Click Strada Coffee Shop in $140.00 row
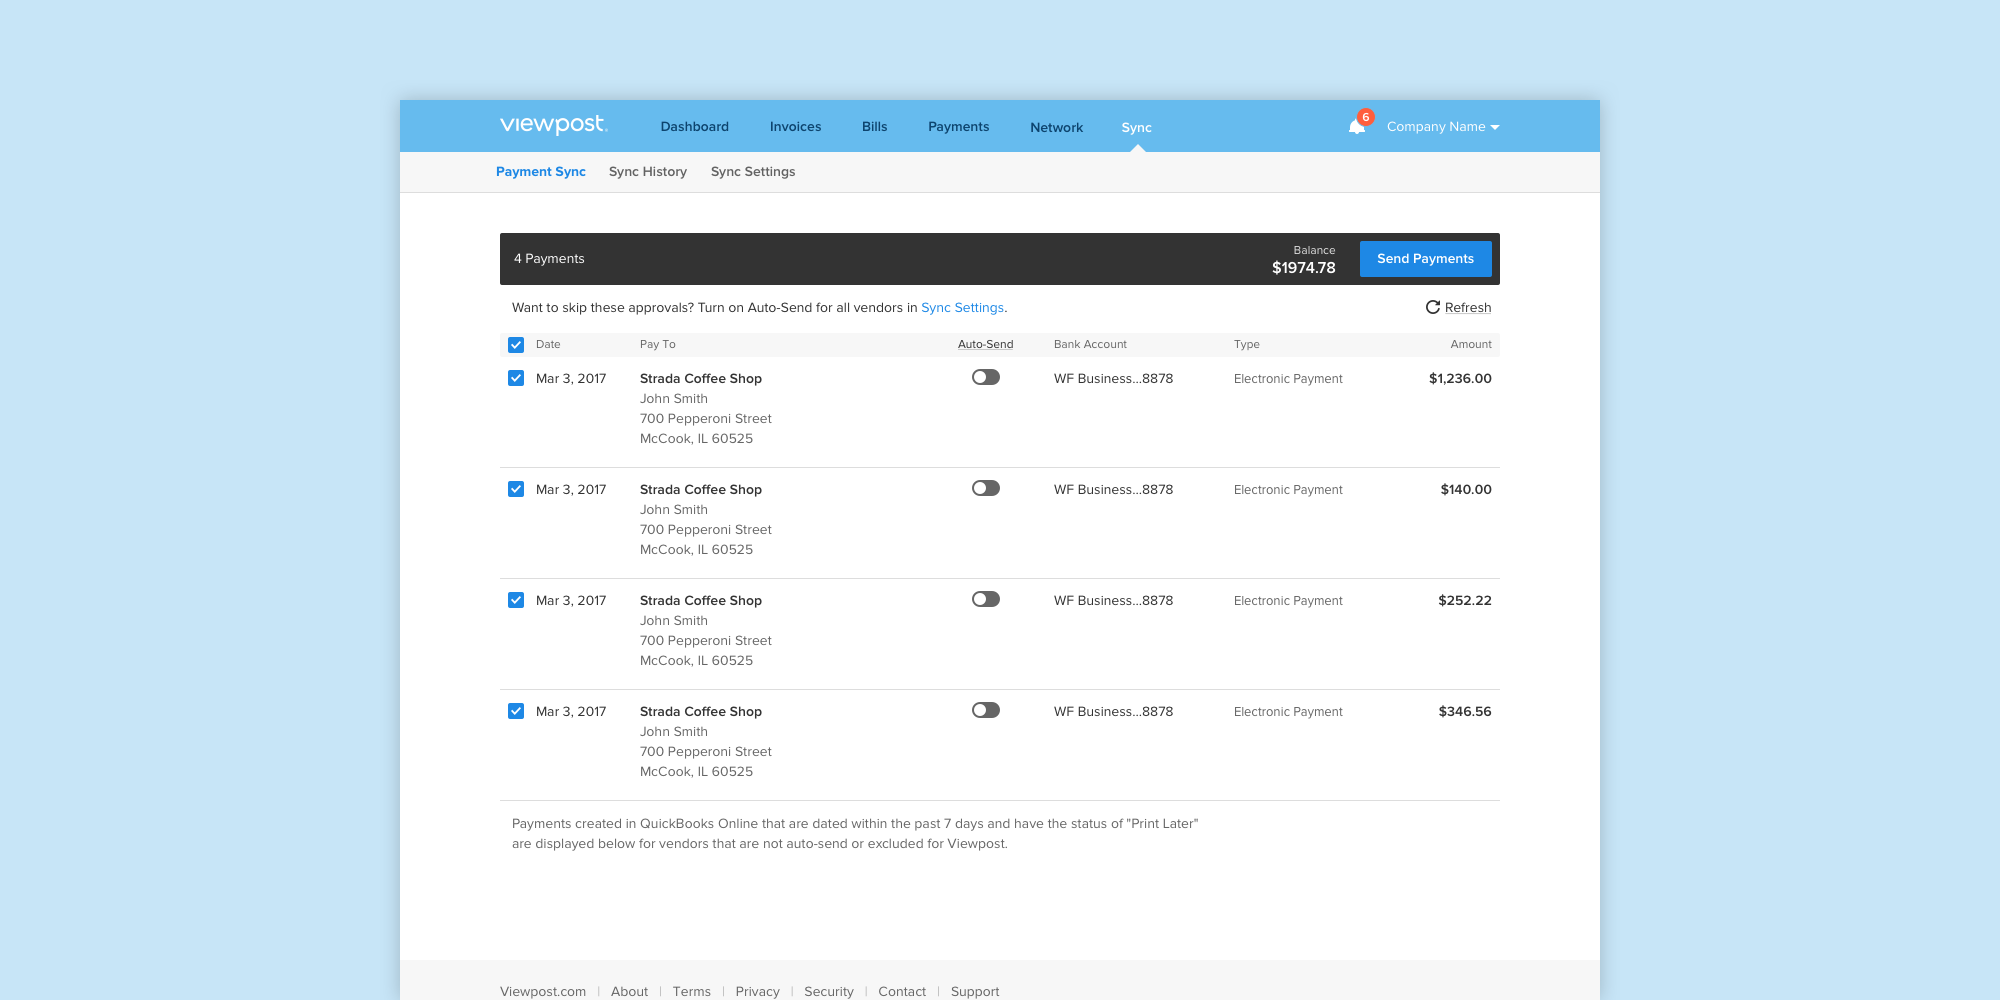Screen dimensions: 2000x1000 click(701, 490)
